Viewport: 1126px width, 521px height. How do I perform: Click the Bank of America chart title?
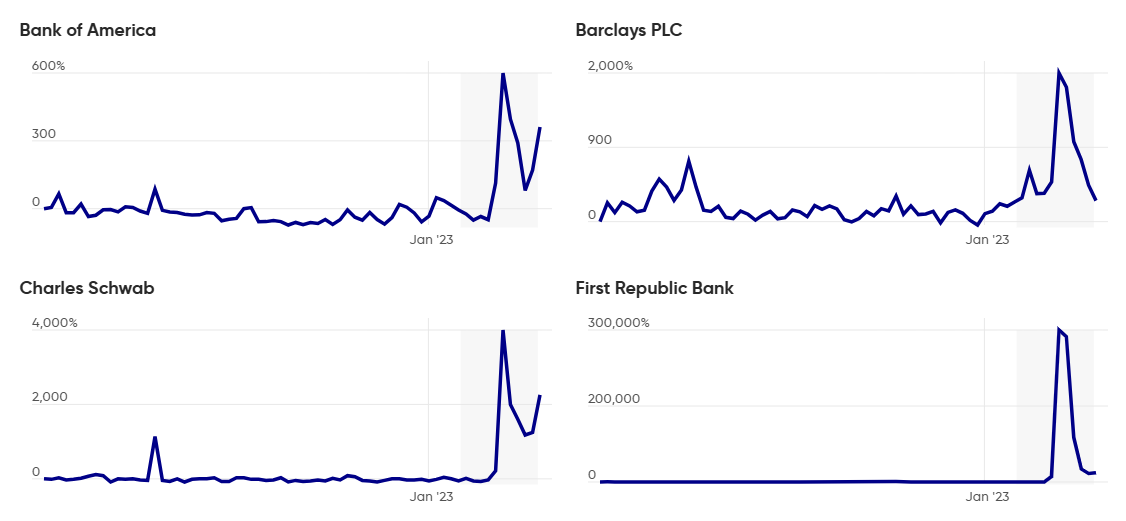tap(88, 30)
